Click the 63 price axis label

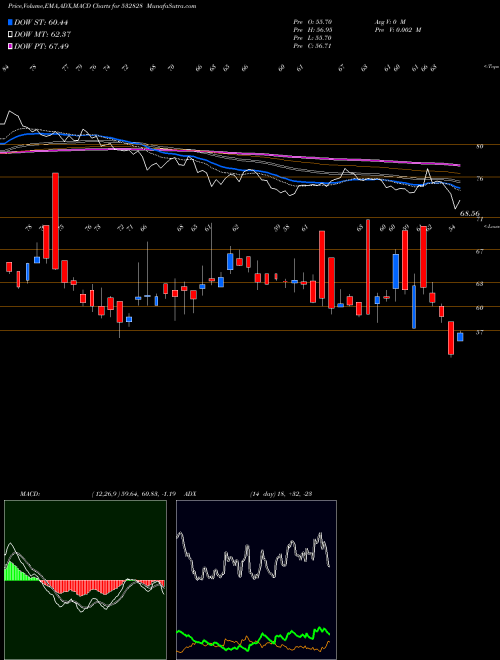click(480, 284)
